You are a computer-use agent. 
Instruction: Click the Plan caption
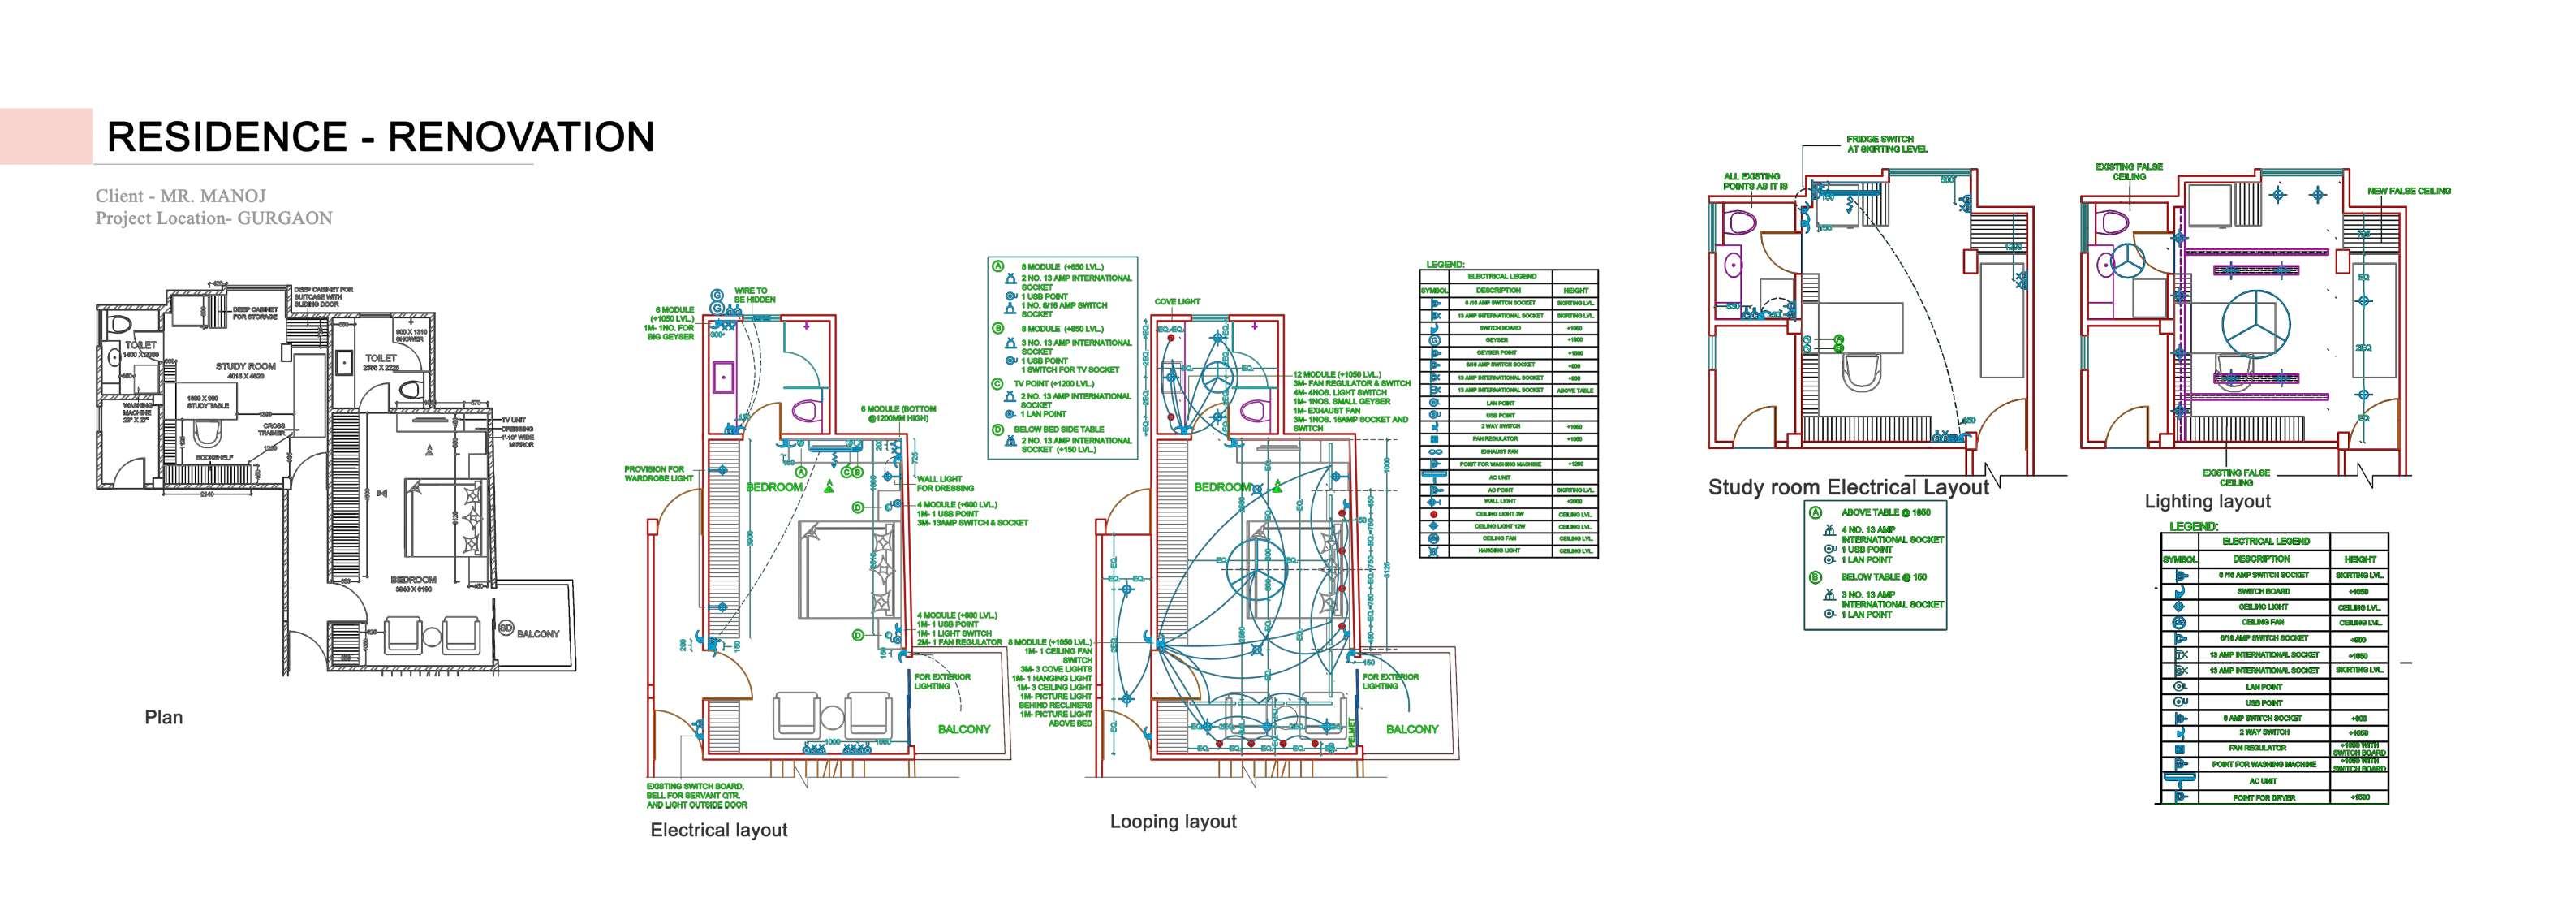(x=164, y=717)
